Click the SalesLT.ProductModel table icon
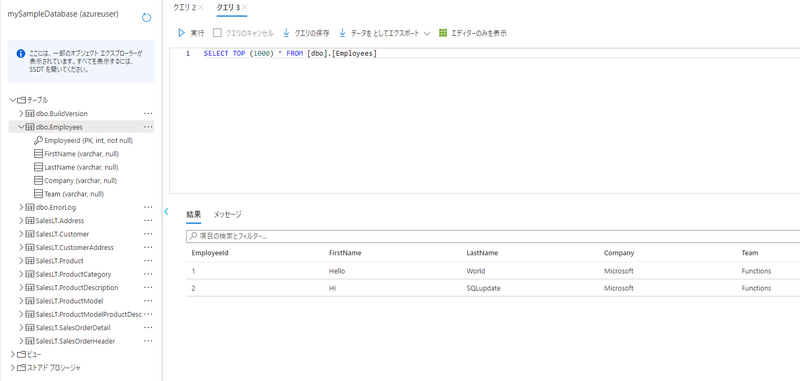This screenshot has width=800, height=381. (x=30, y=301)
